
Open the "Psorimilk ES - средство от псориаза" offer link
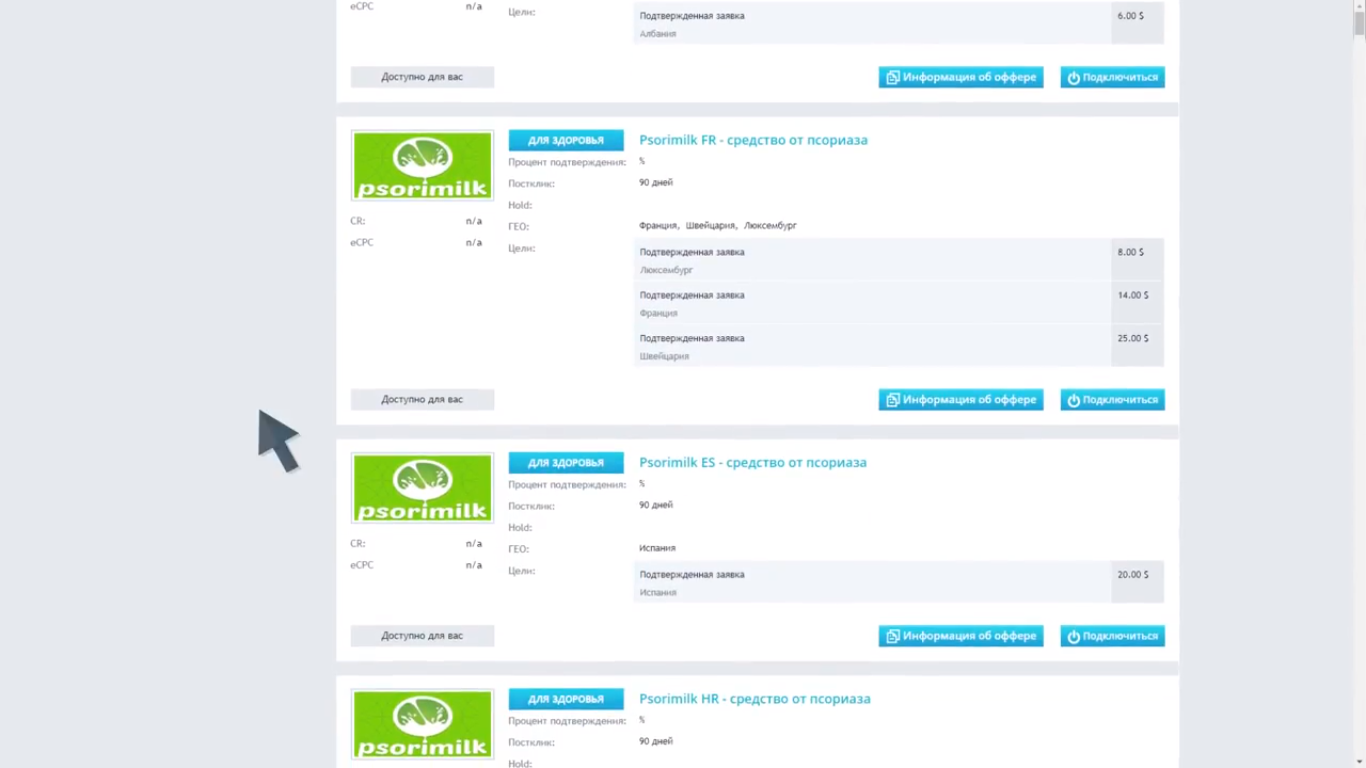(752, 462)
